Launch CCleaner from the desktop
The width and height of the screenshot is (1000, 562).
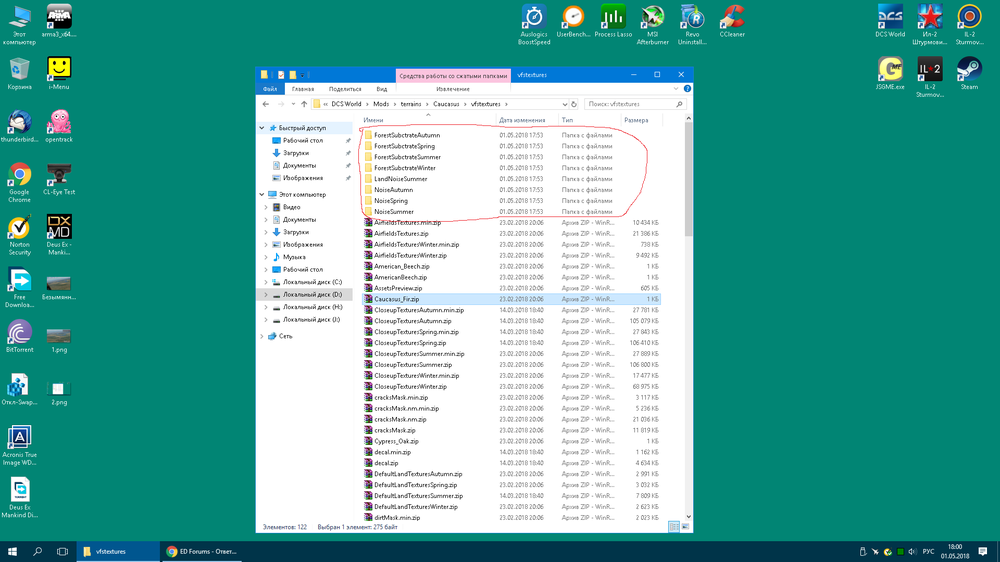coord(732,18)
